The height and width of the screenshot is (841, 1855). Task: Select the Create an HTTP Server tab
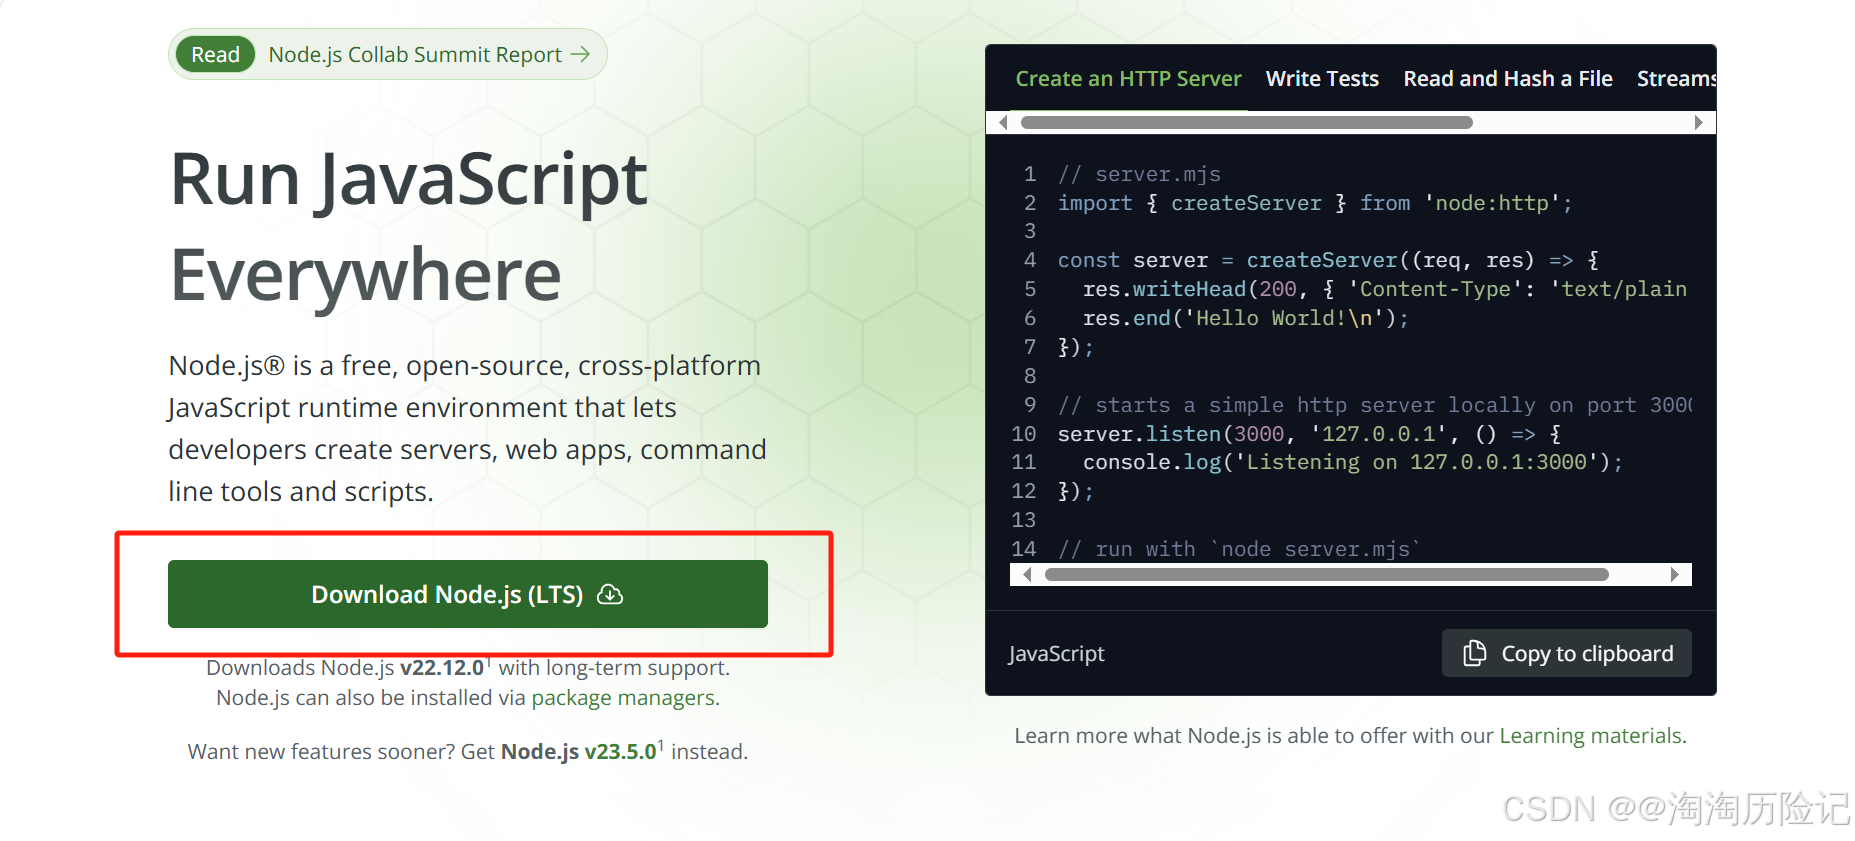pos(1128,79)
